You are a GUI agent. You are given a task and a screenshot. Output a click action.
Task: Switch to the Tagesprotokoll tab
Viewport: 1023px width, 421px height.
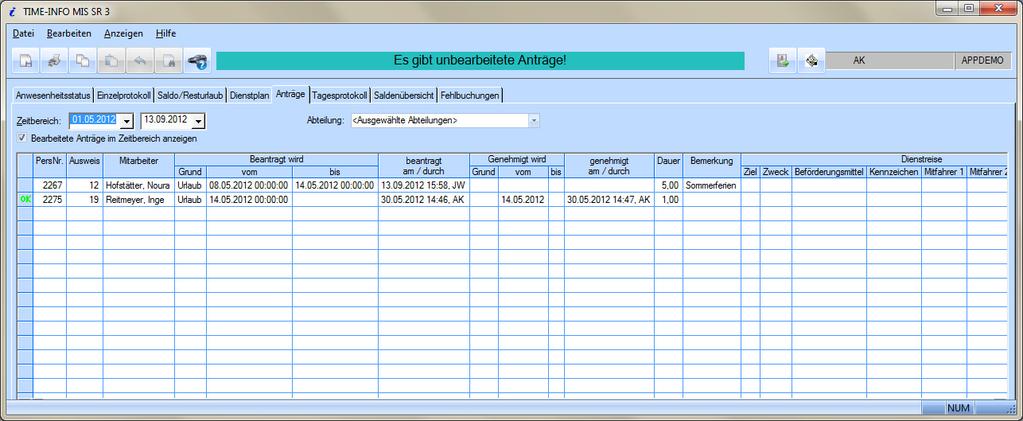click(x=339, y=95)
